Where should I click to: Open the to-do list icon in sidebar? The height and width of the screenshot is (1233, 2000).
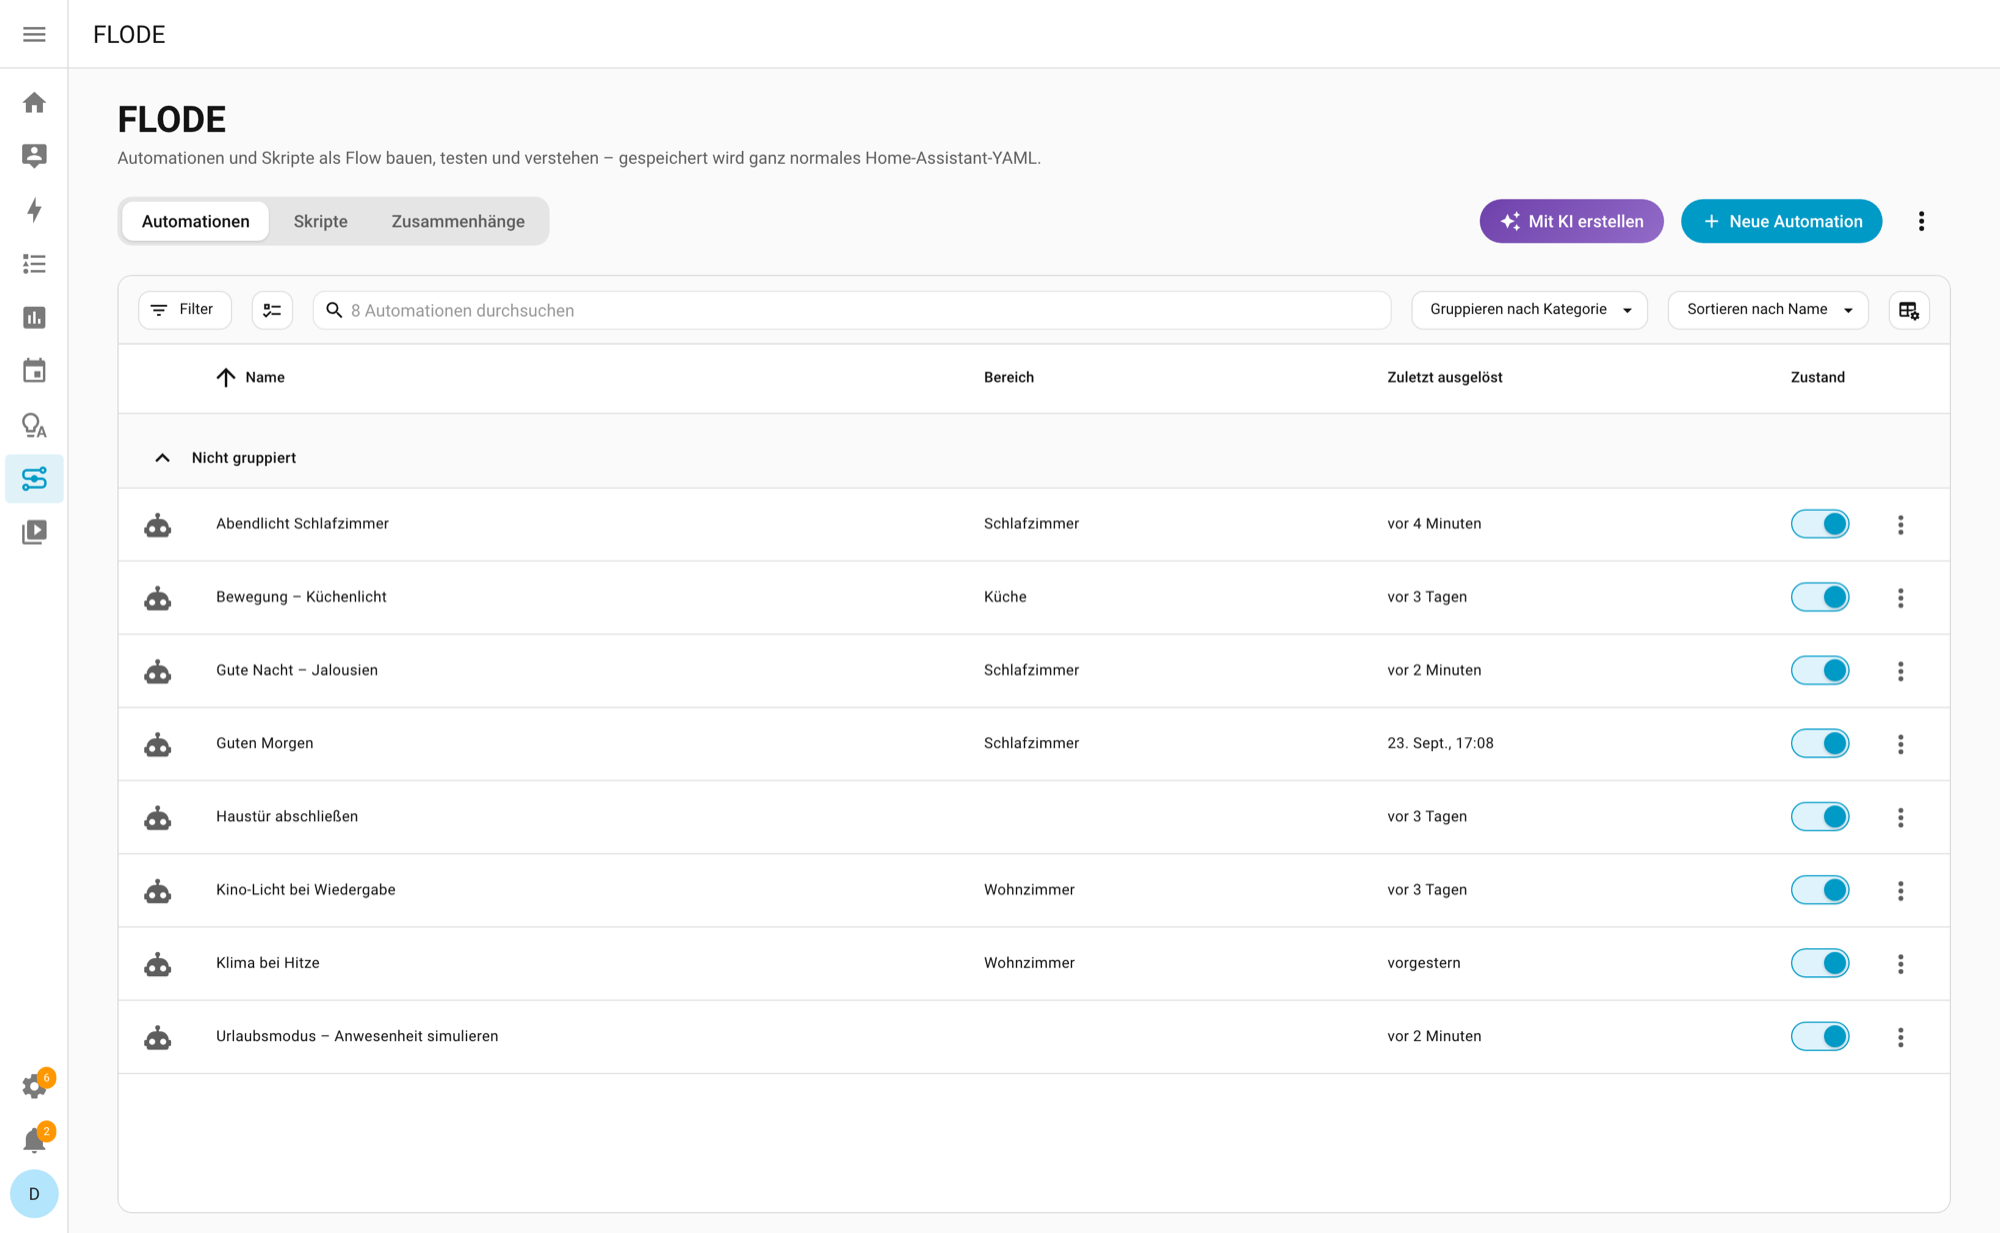[34, 264]
